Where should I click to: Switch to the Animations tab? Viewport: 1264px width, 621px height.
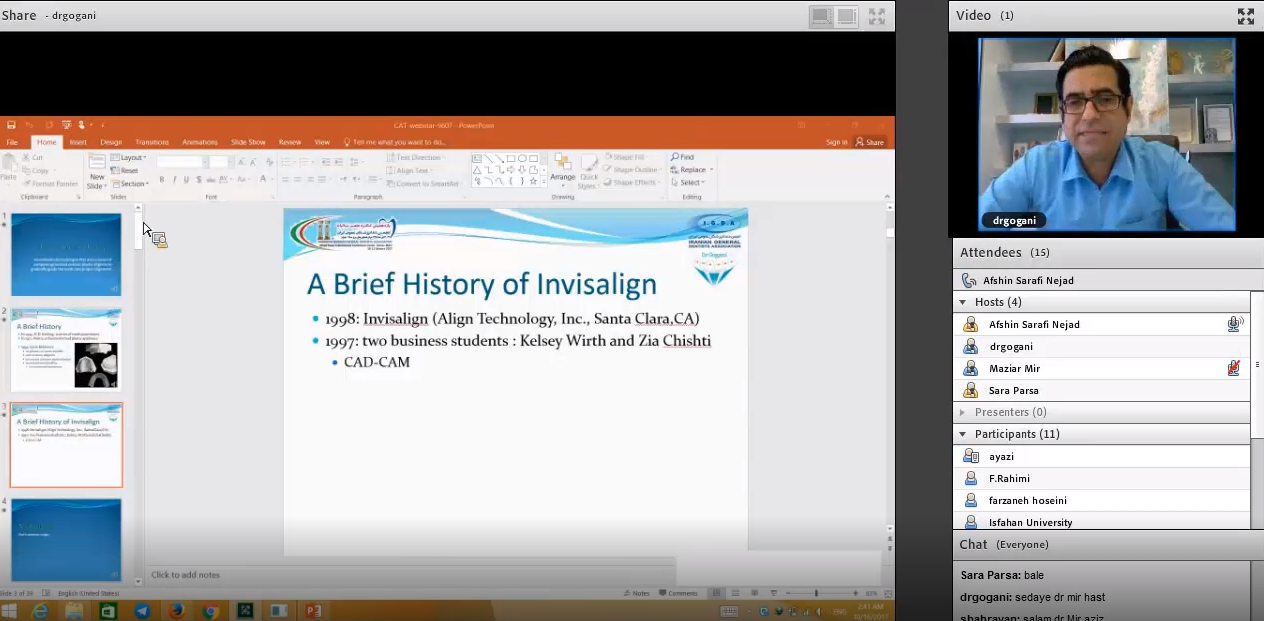click(x=200, y=142)
